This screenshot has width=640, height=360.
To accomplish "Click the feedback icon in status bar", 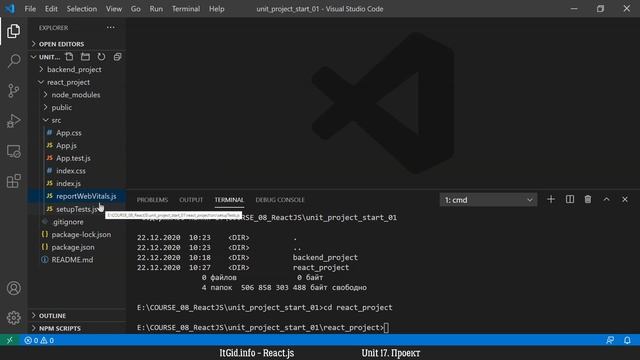I will (610, 340).
